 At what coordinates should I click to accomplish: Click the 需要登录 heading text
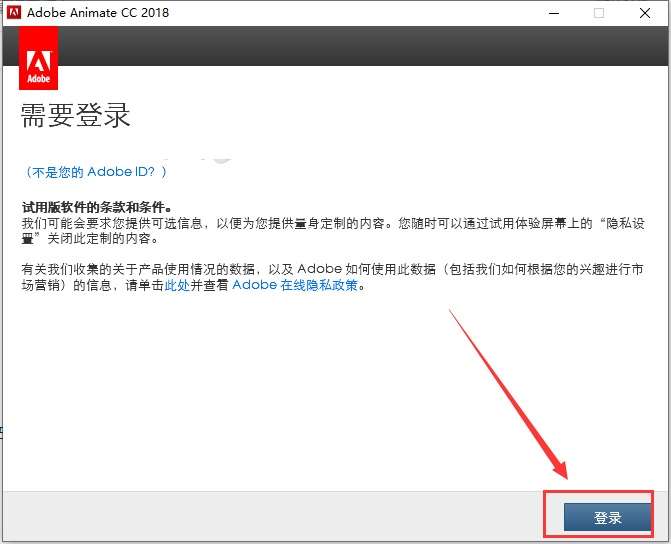(x=75, y=115)
